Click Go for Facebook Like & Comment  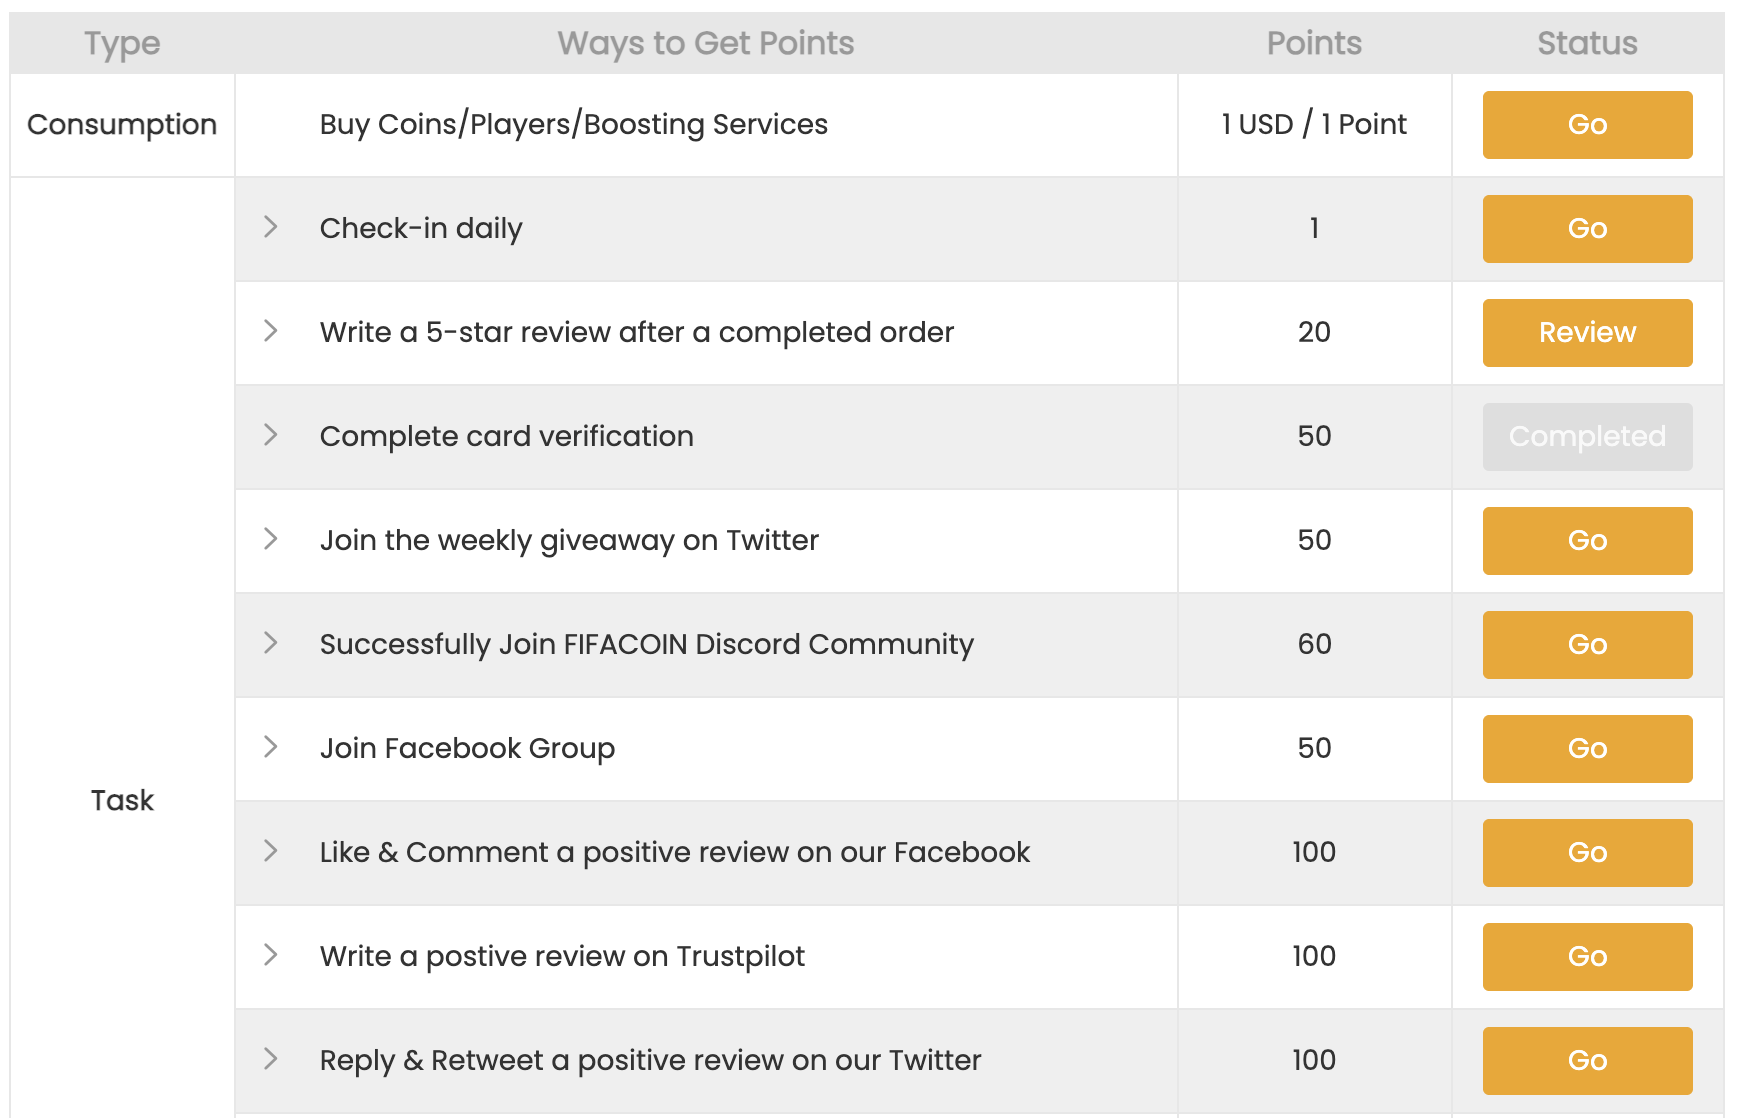pos(1587,853)
